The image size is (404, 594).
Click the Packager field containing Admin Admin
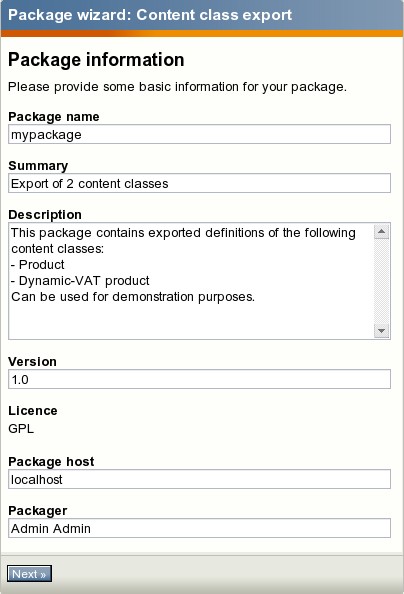199,528
